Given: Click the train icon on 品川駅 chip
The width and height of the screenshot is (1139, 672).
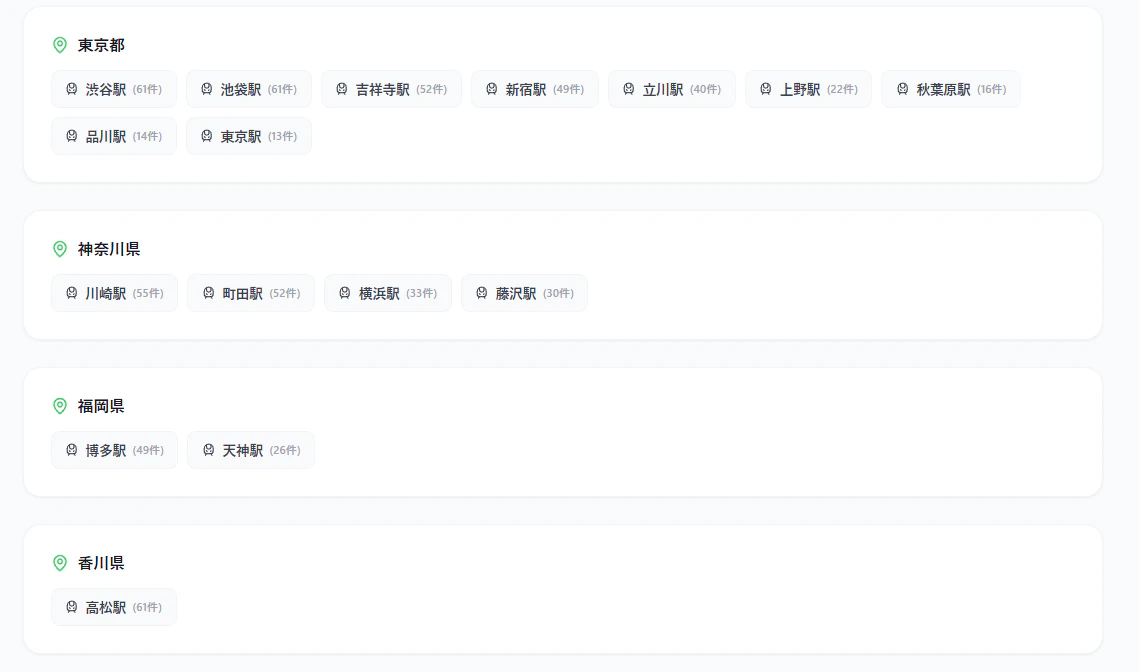Looking at the screenshot, I should point(72,136).
